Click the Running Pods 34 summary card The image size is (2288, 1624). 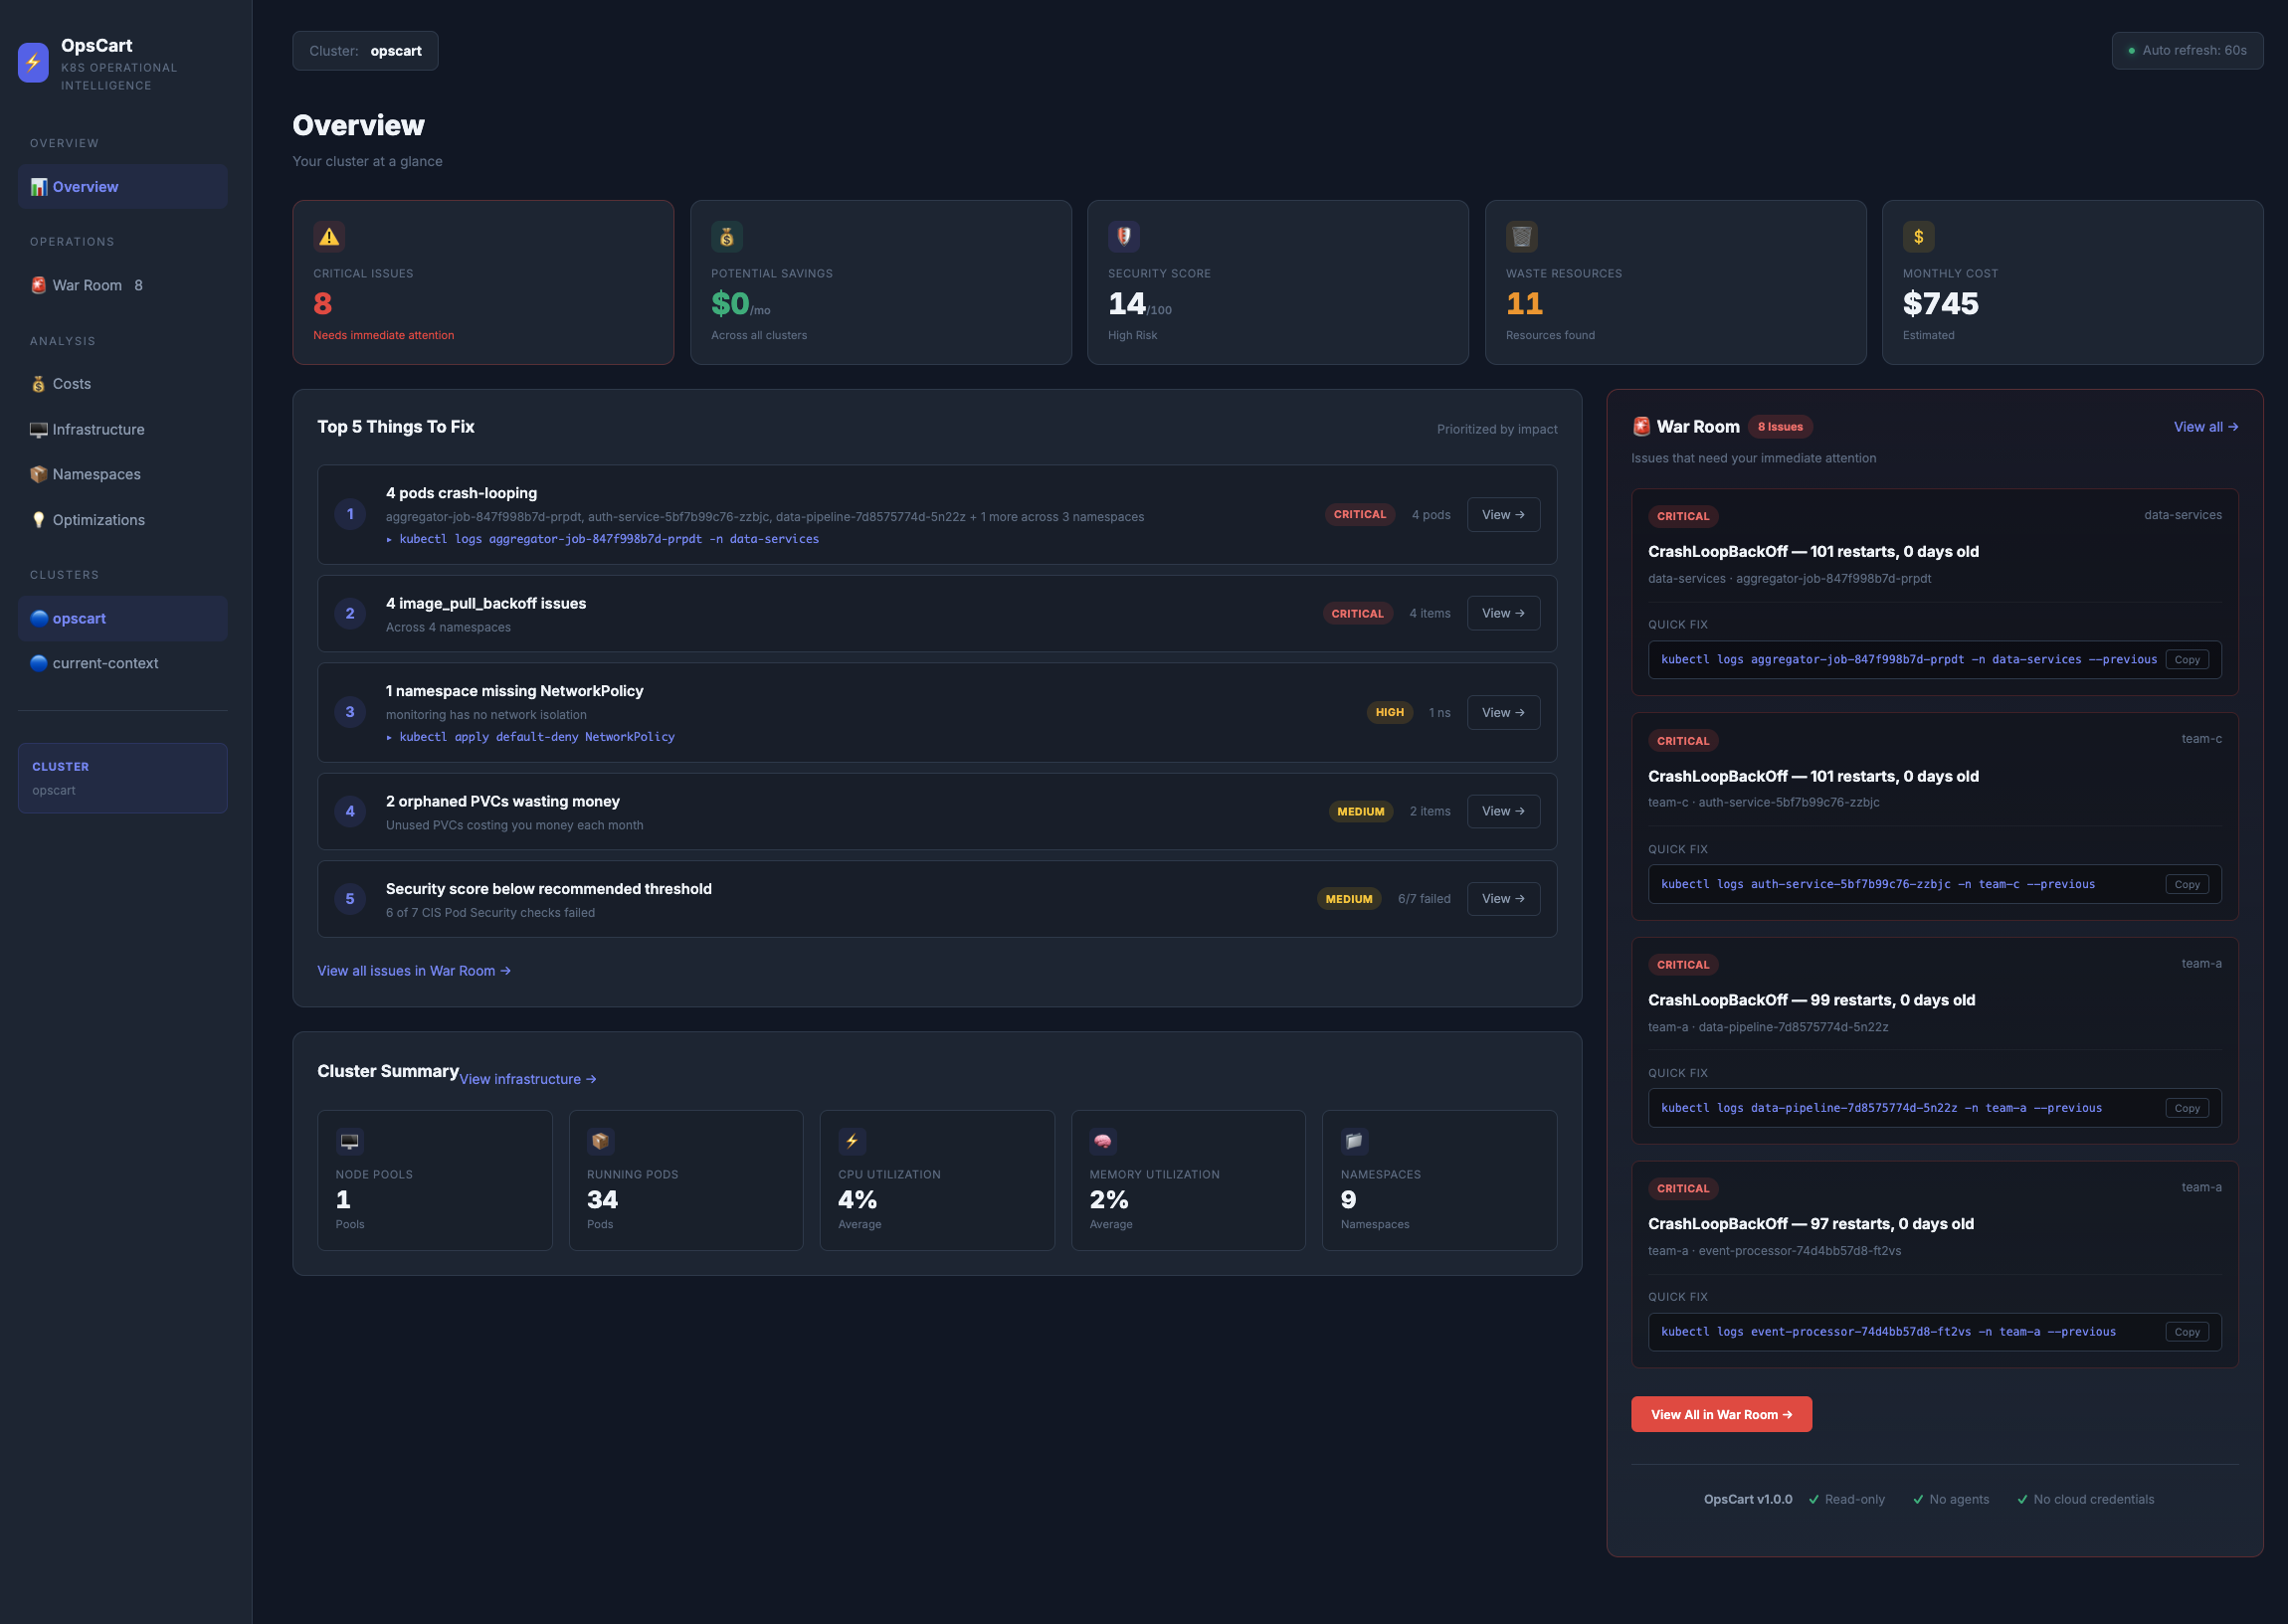(686, 1180)
